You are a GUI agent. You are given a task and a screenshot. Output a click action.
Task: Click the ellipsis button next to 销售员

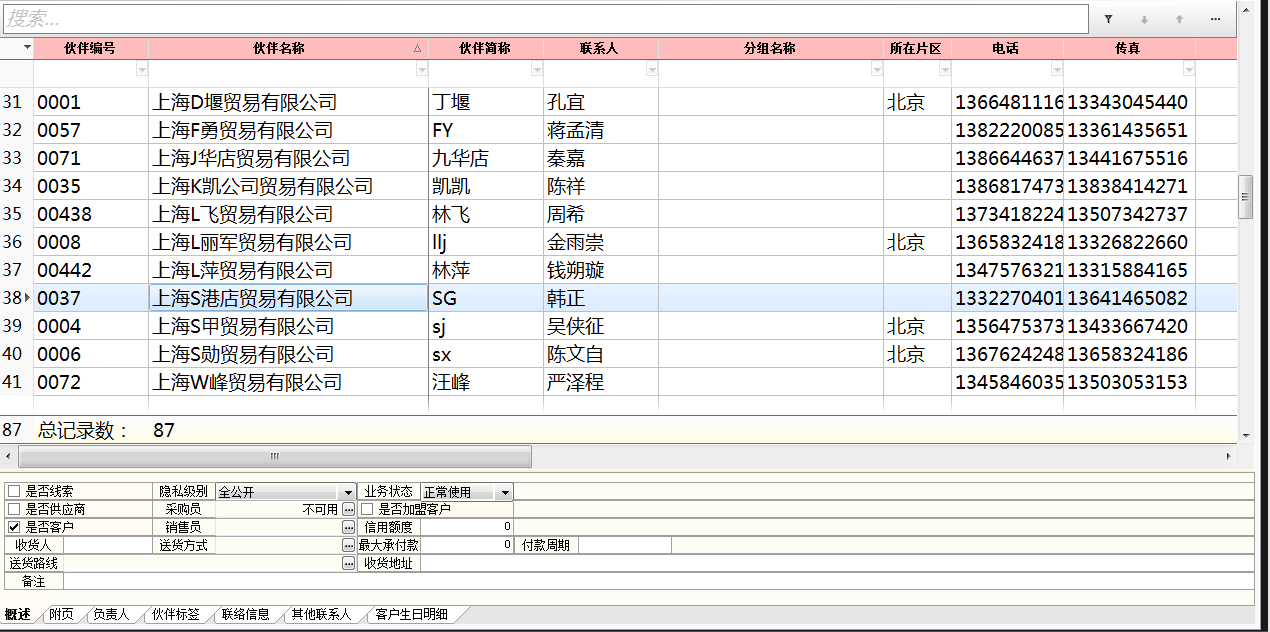(348, 527)
